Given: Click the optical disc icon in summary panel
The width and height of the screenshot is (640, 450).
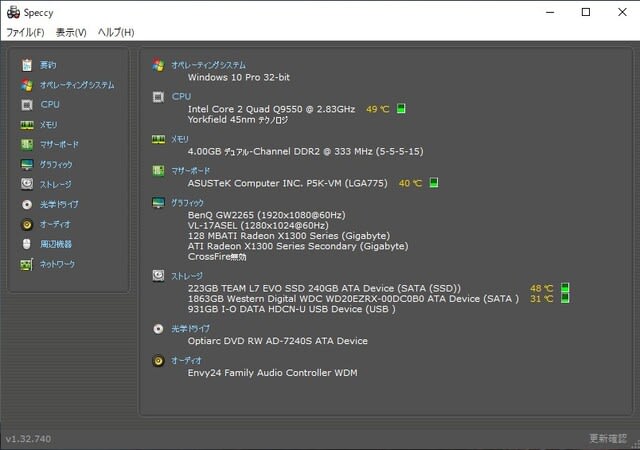Looking at the screenshot, I should [x=158, y=329].
